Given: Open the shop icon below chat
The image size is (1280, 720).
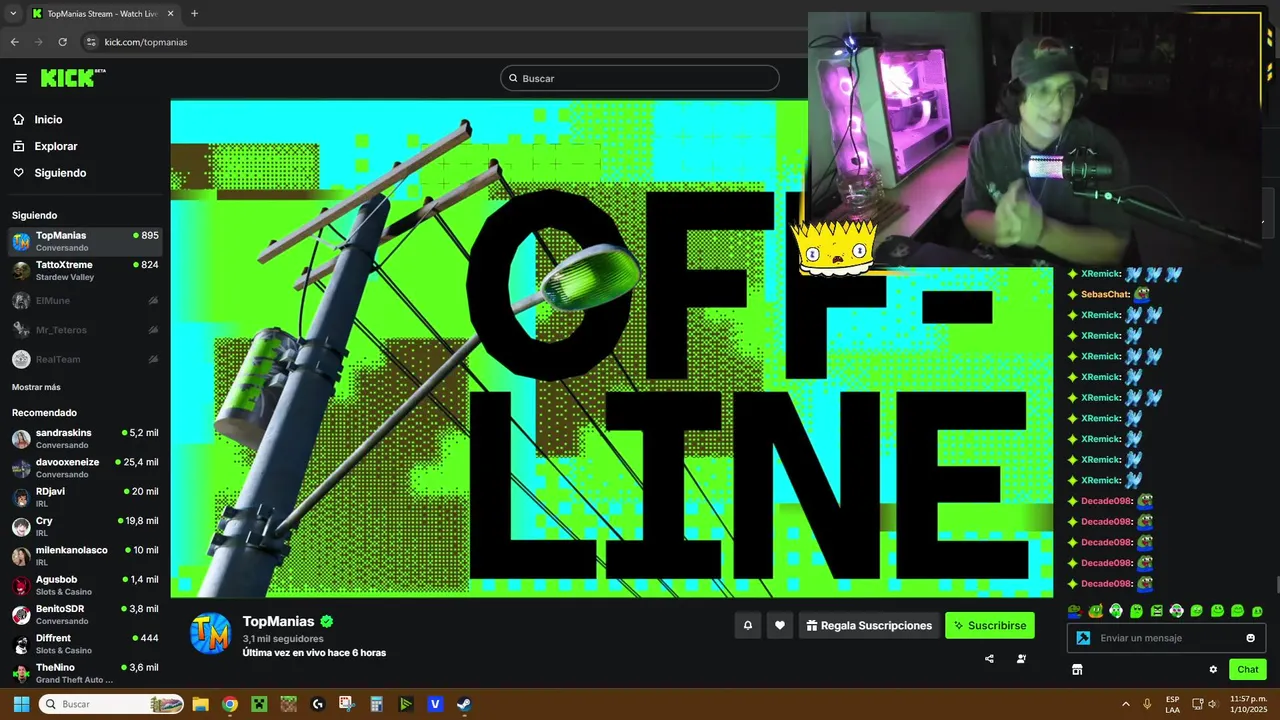Looking at the screenshot, I should pos(1077,669).
